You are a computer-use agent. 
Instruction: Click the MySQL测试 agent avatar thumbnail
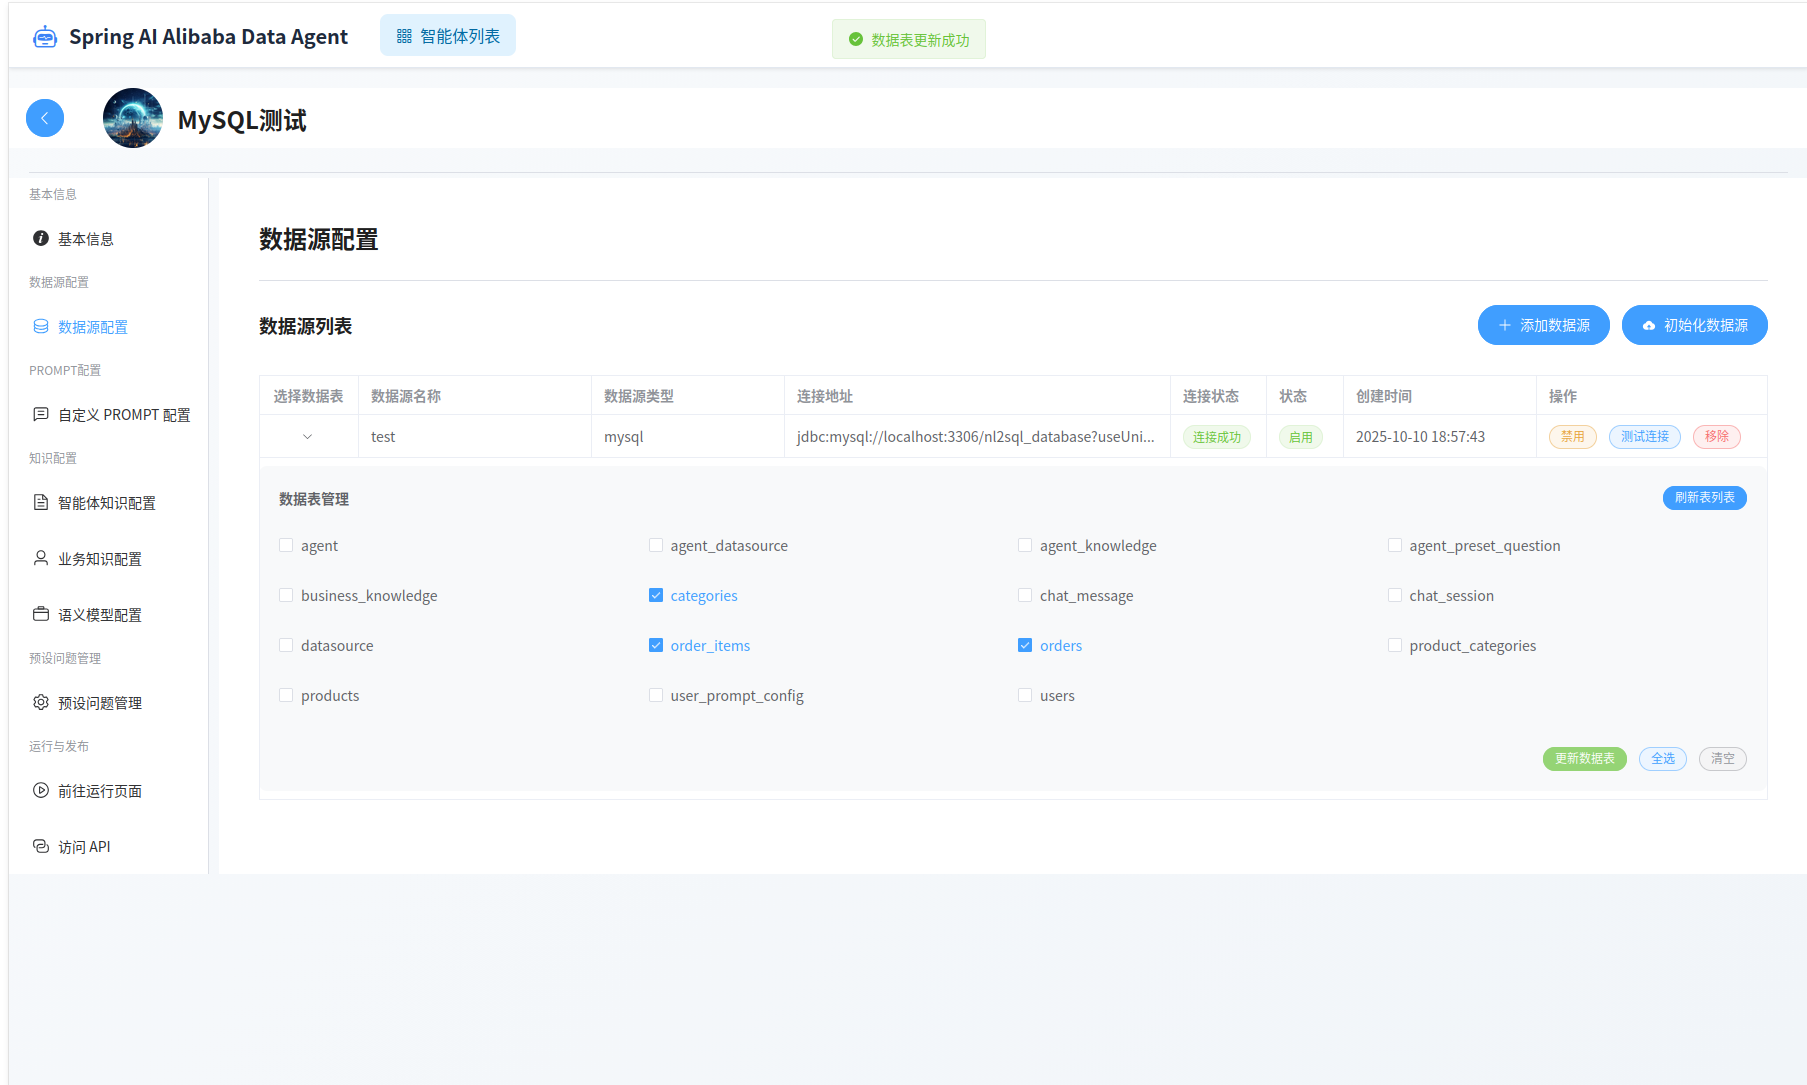[x=133, y=118]
